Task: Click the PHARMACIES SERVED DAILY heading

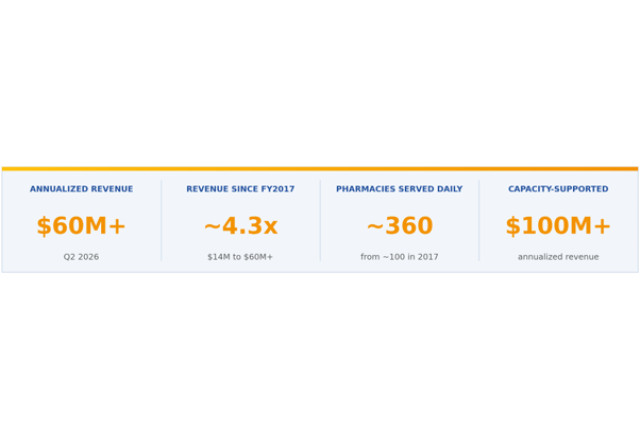Action: (x=399, y=189)
